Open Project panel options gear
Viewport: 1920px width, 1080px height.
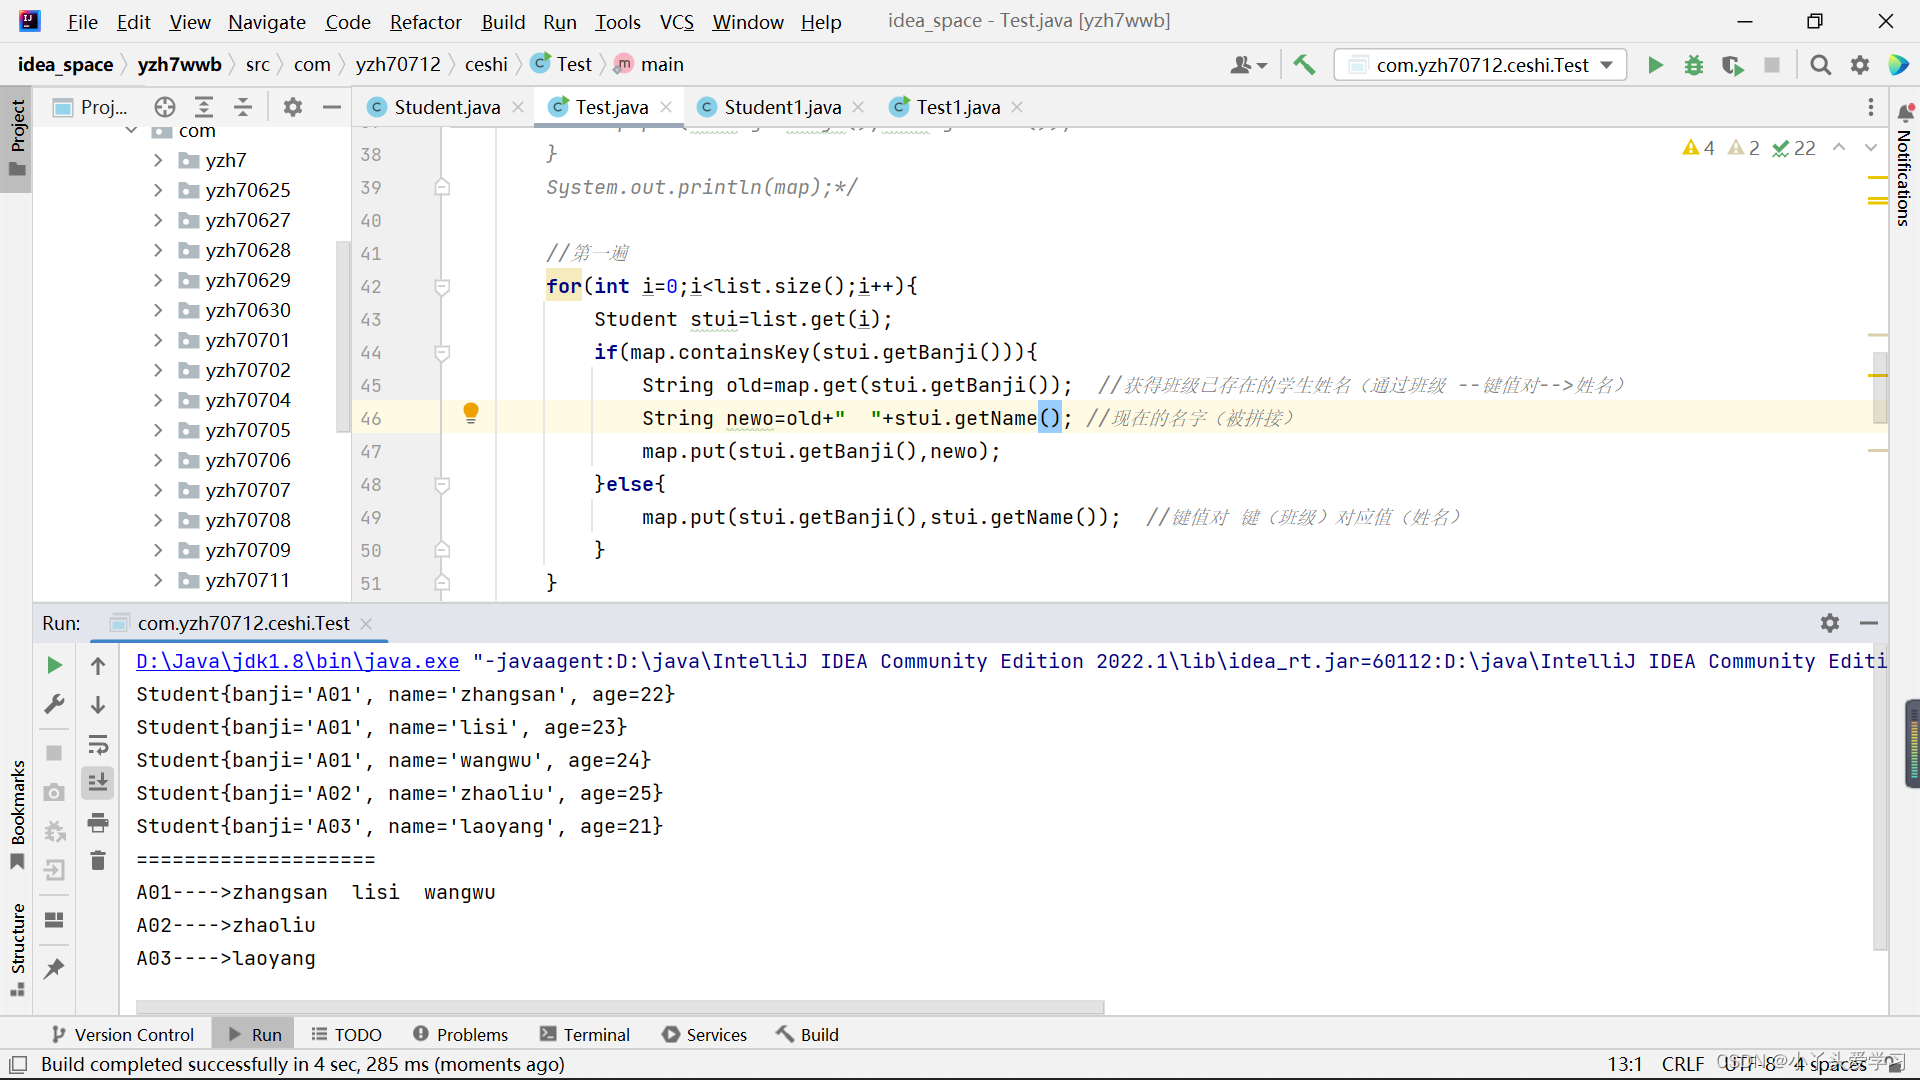pyautogui.click(x=292, y=107)
